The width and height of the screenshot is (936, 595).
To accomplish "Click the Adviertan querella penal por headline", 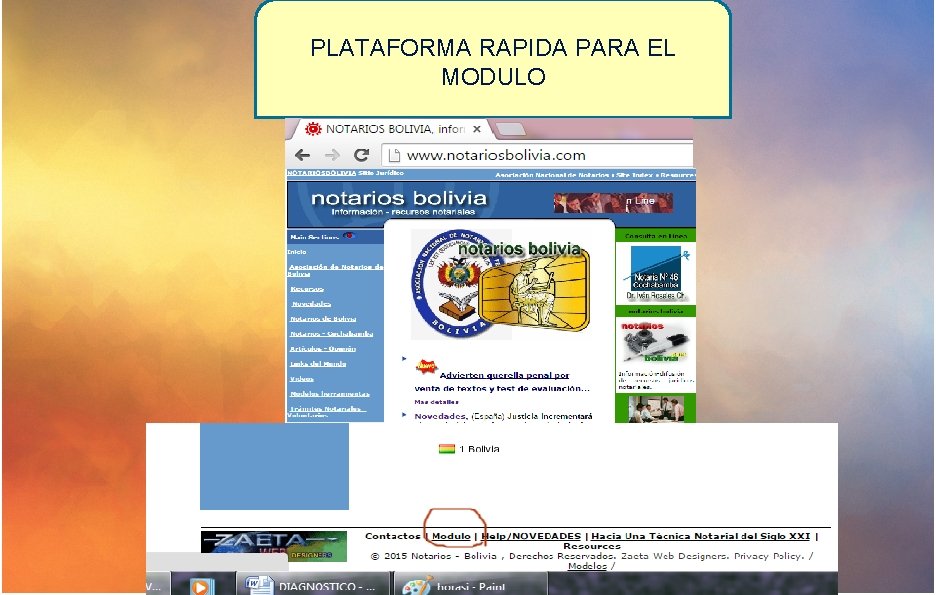I will coord(504,375).
